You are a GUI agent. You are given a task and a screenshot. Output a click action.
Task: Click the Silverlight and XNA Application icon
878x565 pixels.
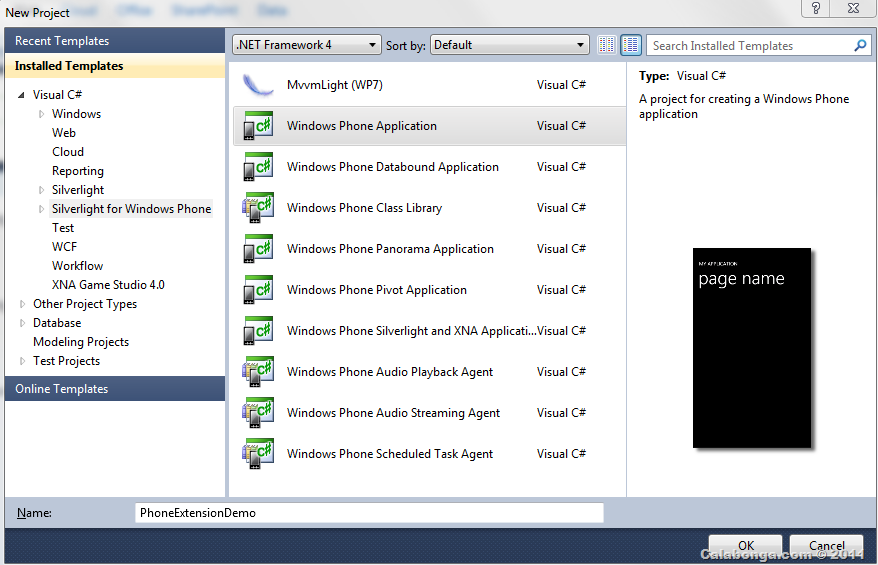point(258,330)
